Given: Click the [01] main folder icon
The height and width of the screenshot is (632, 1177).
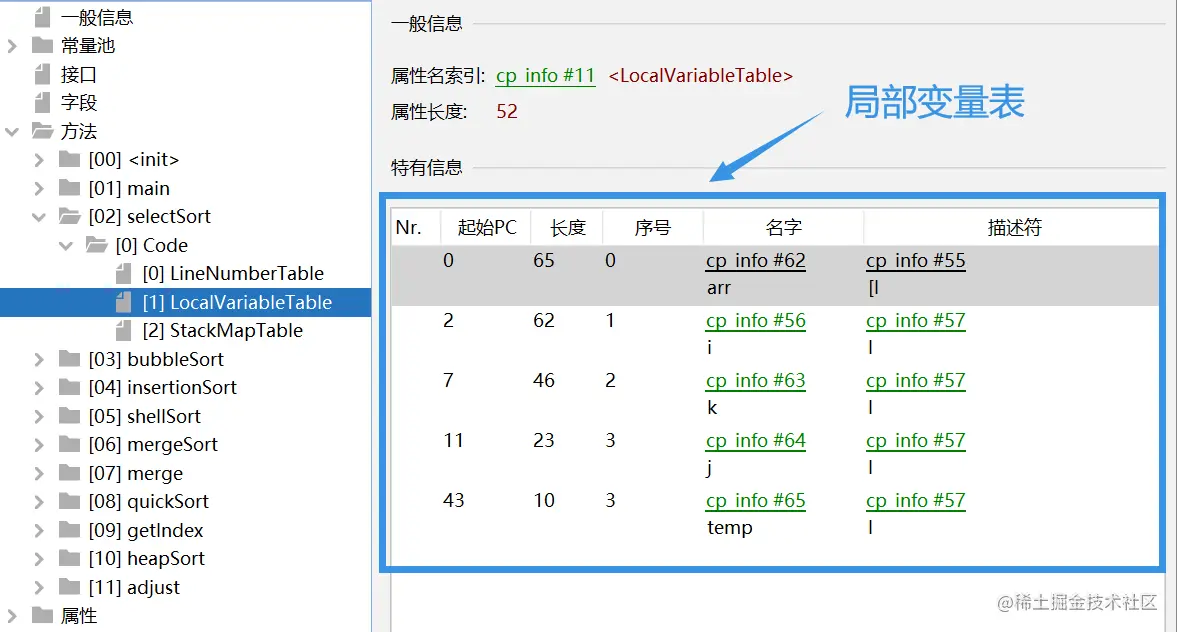Looking at the screenshot, I should coord(70,188).
